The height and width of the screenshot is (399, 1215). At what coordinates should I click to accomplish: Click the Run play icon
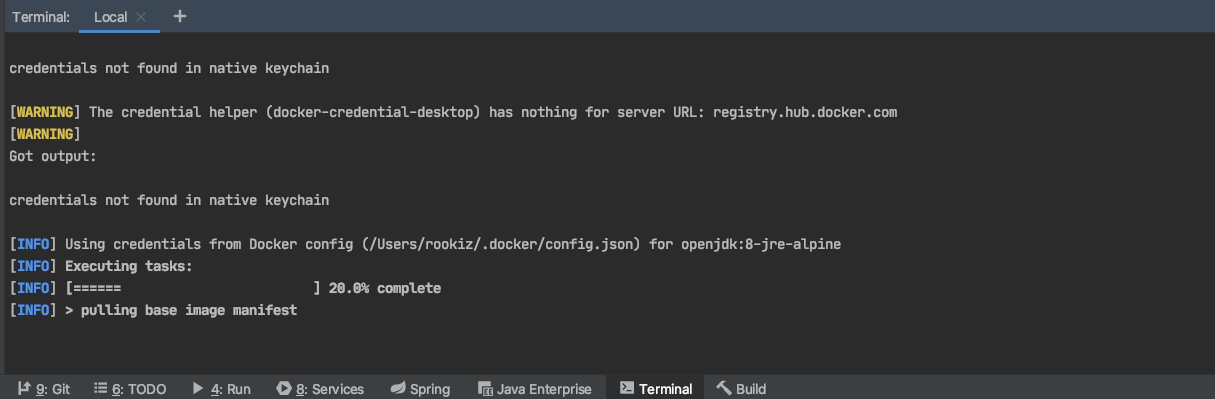(198, 388)
